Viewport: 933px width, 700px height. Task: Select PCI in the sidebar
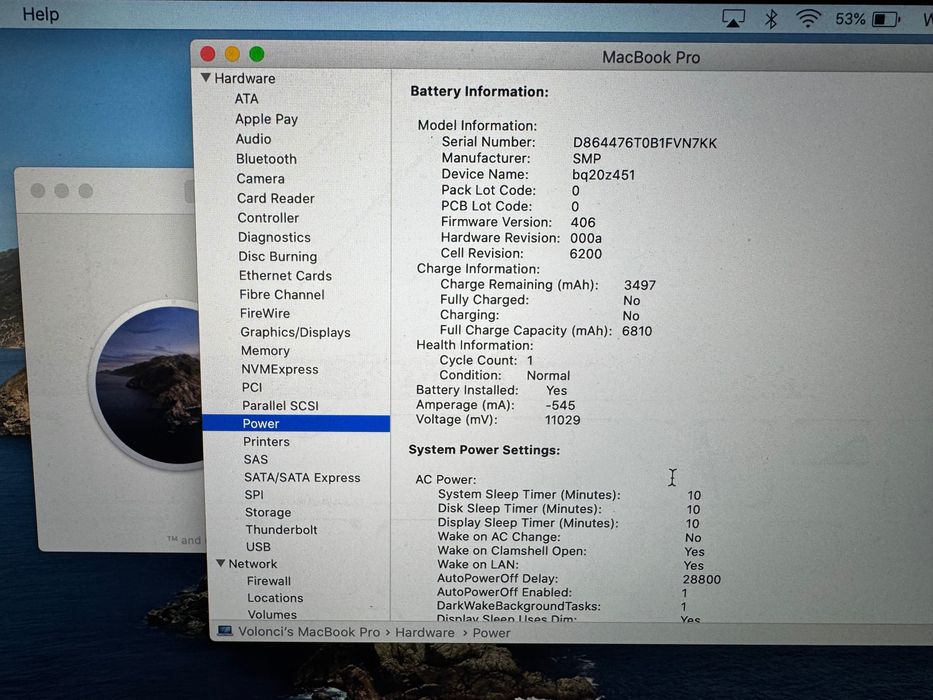click(252, 388)
